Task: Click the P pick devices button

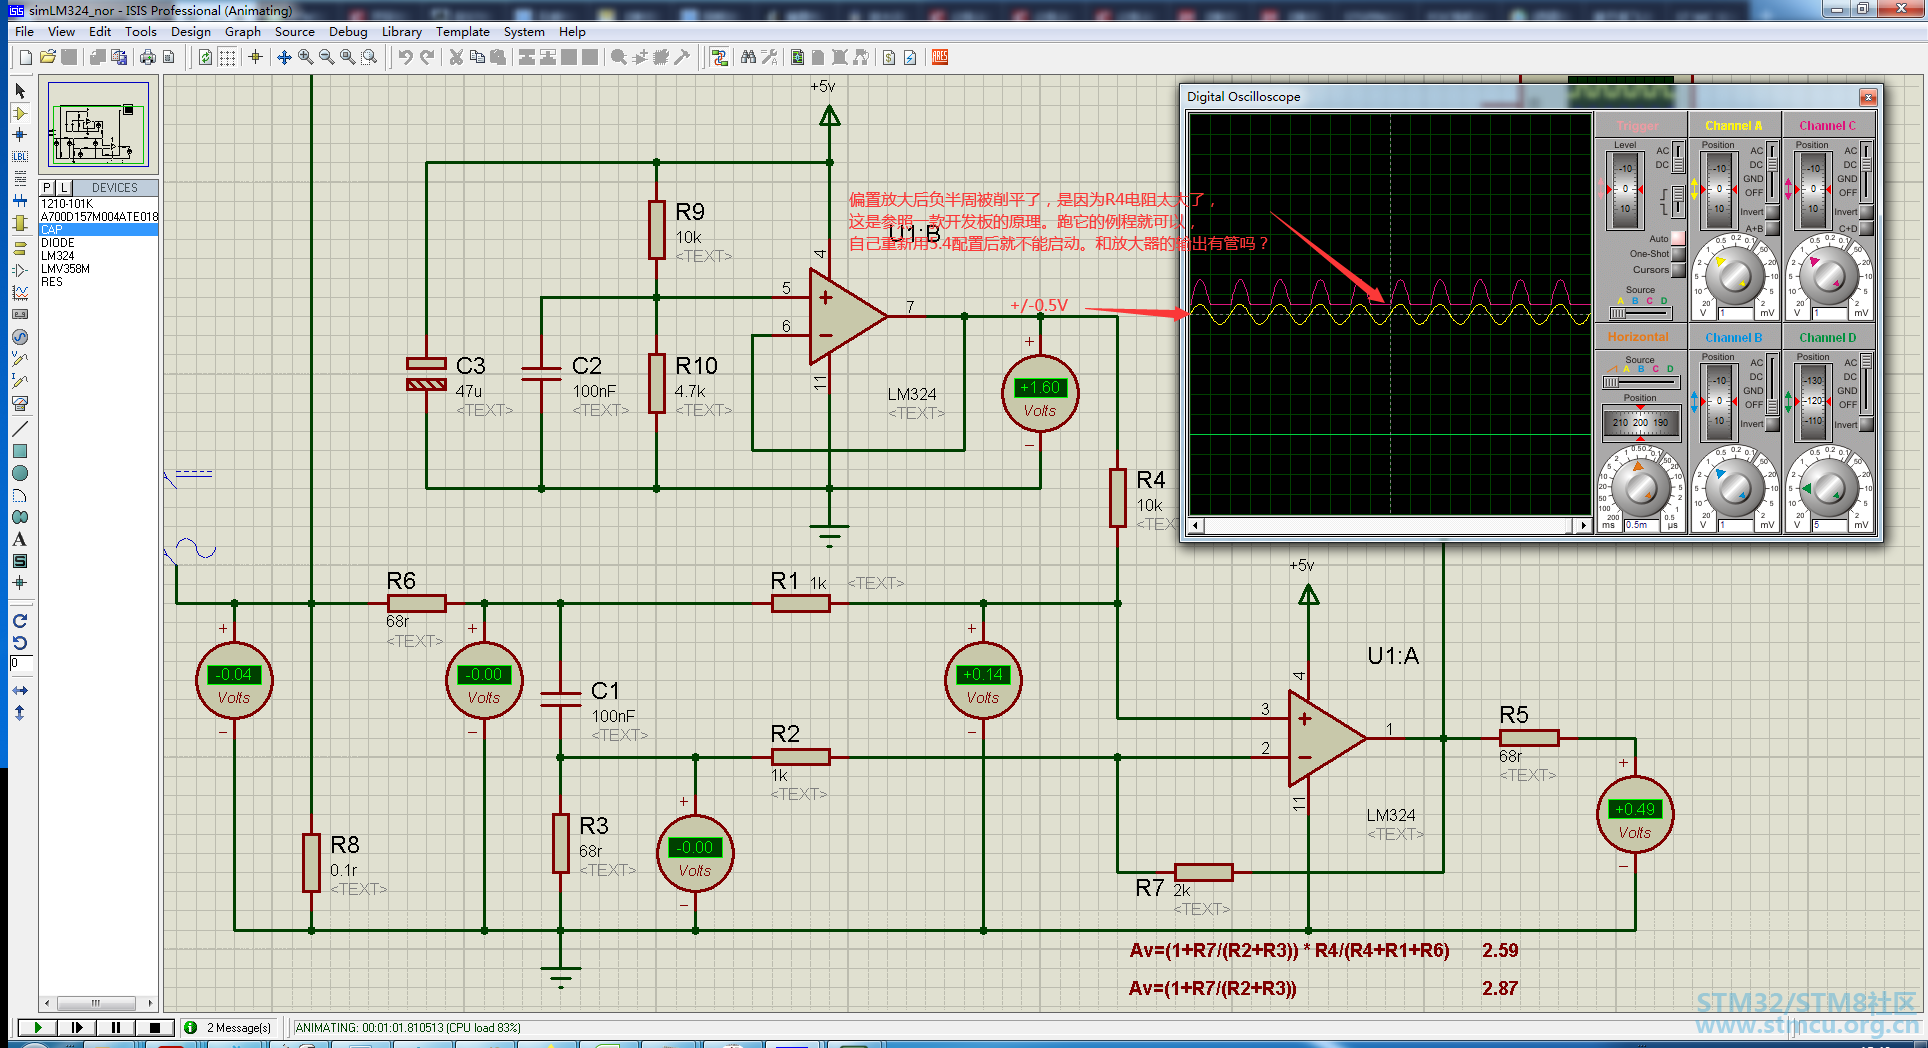Action: pyautogui.click(x=47, y=188)
